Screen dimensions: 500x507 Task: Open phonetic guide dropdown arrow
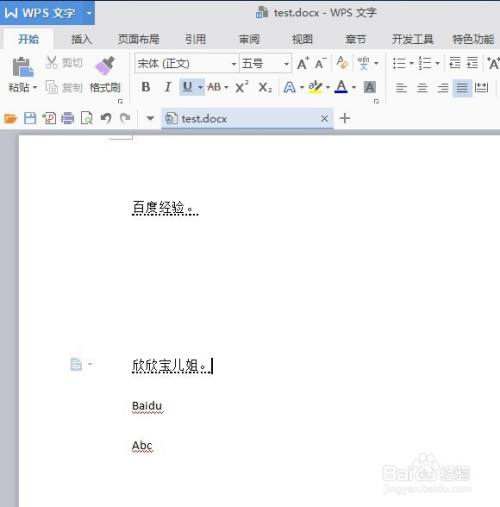click(376, 63)
